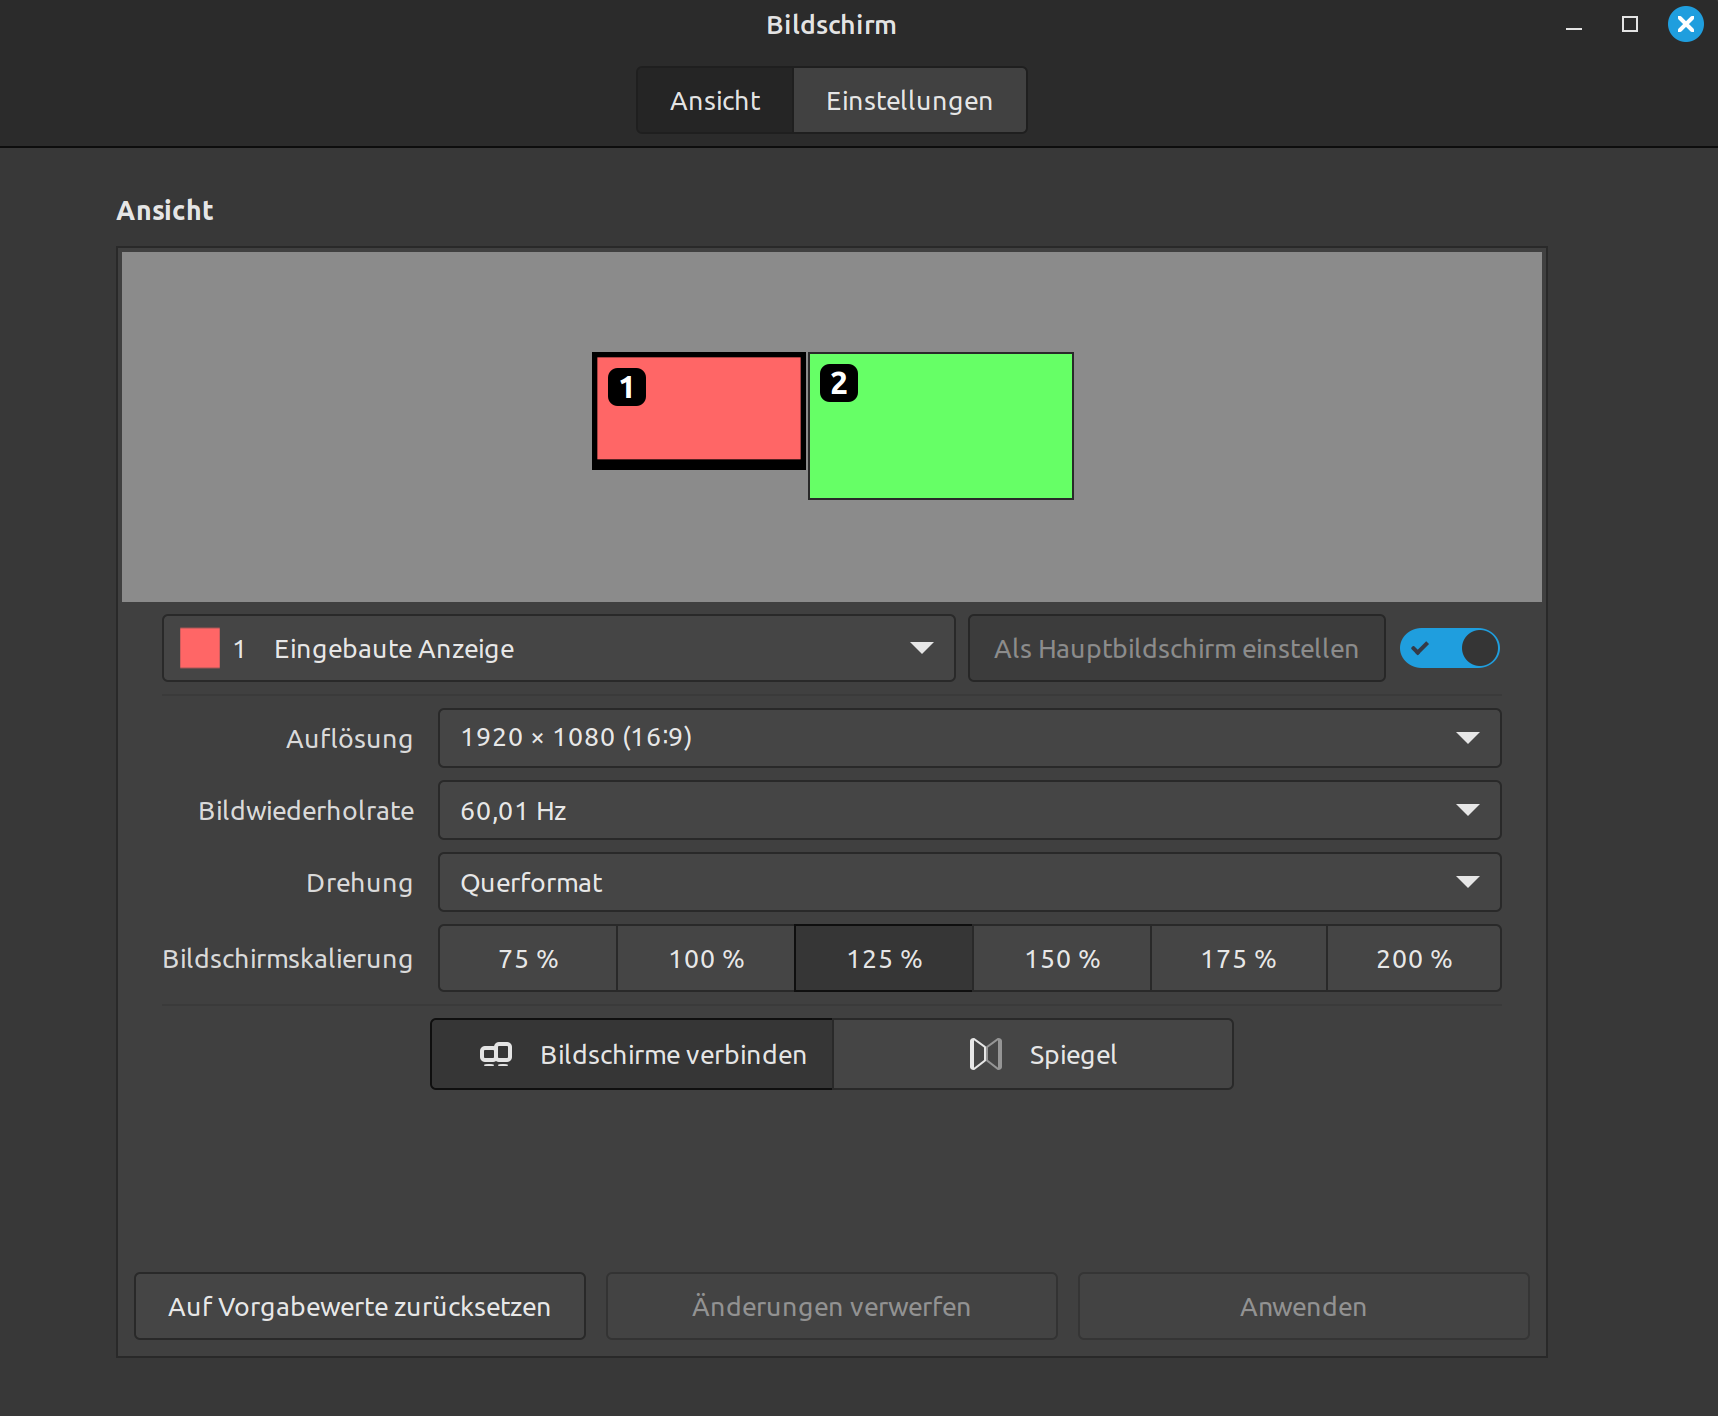This screenshot has height=1416, width=1718.
Task: Open the Bildwiederholrate dropdown
Action: (x=969, y=810)
